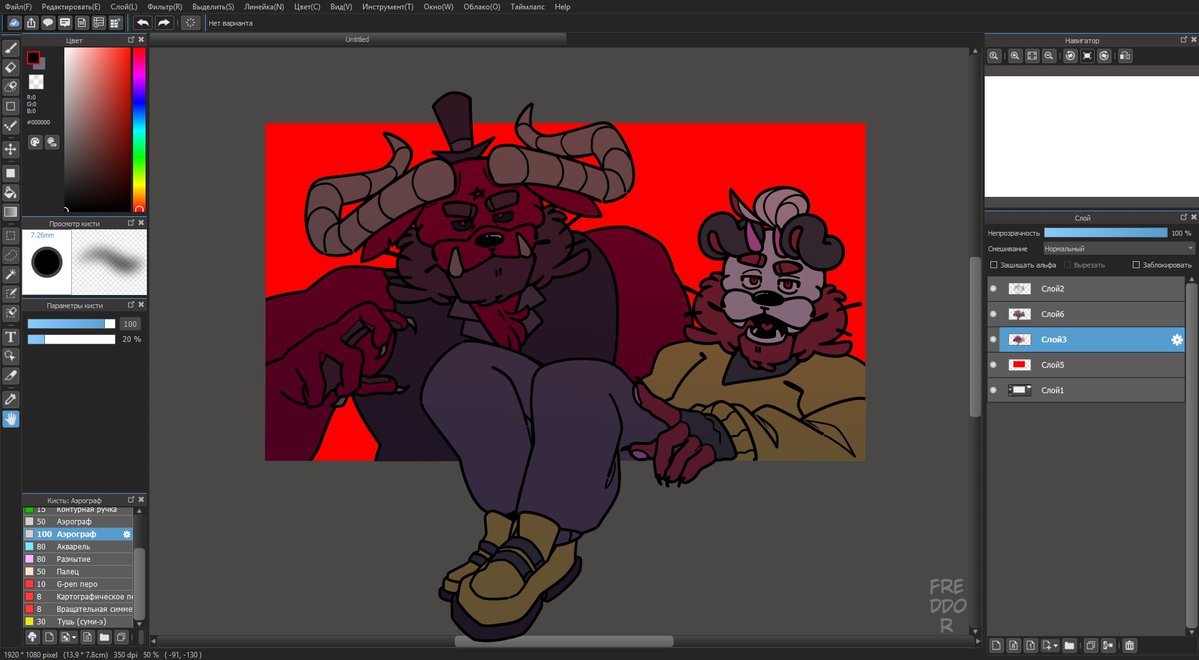
Task: Click the brush list scroll-up arrow
Action: (139, 510)
